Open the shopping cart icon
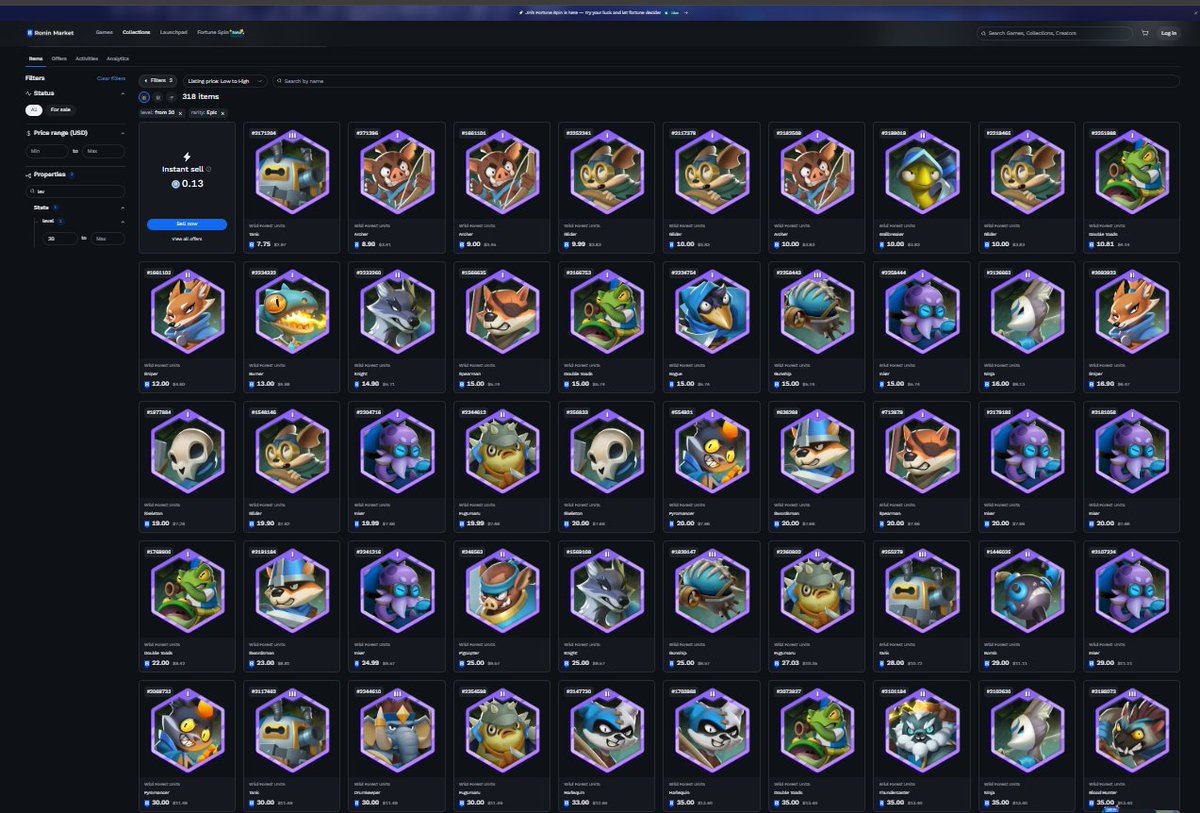 pos(1145,33)
